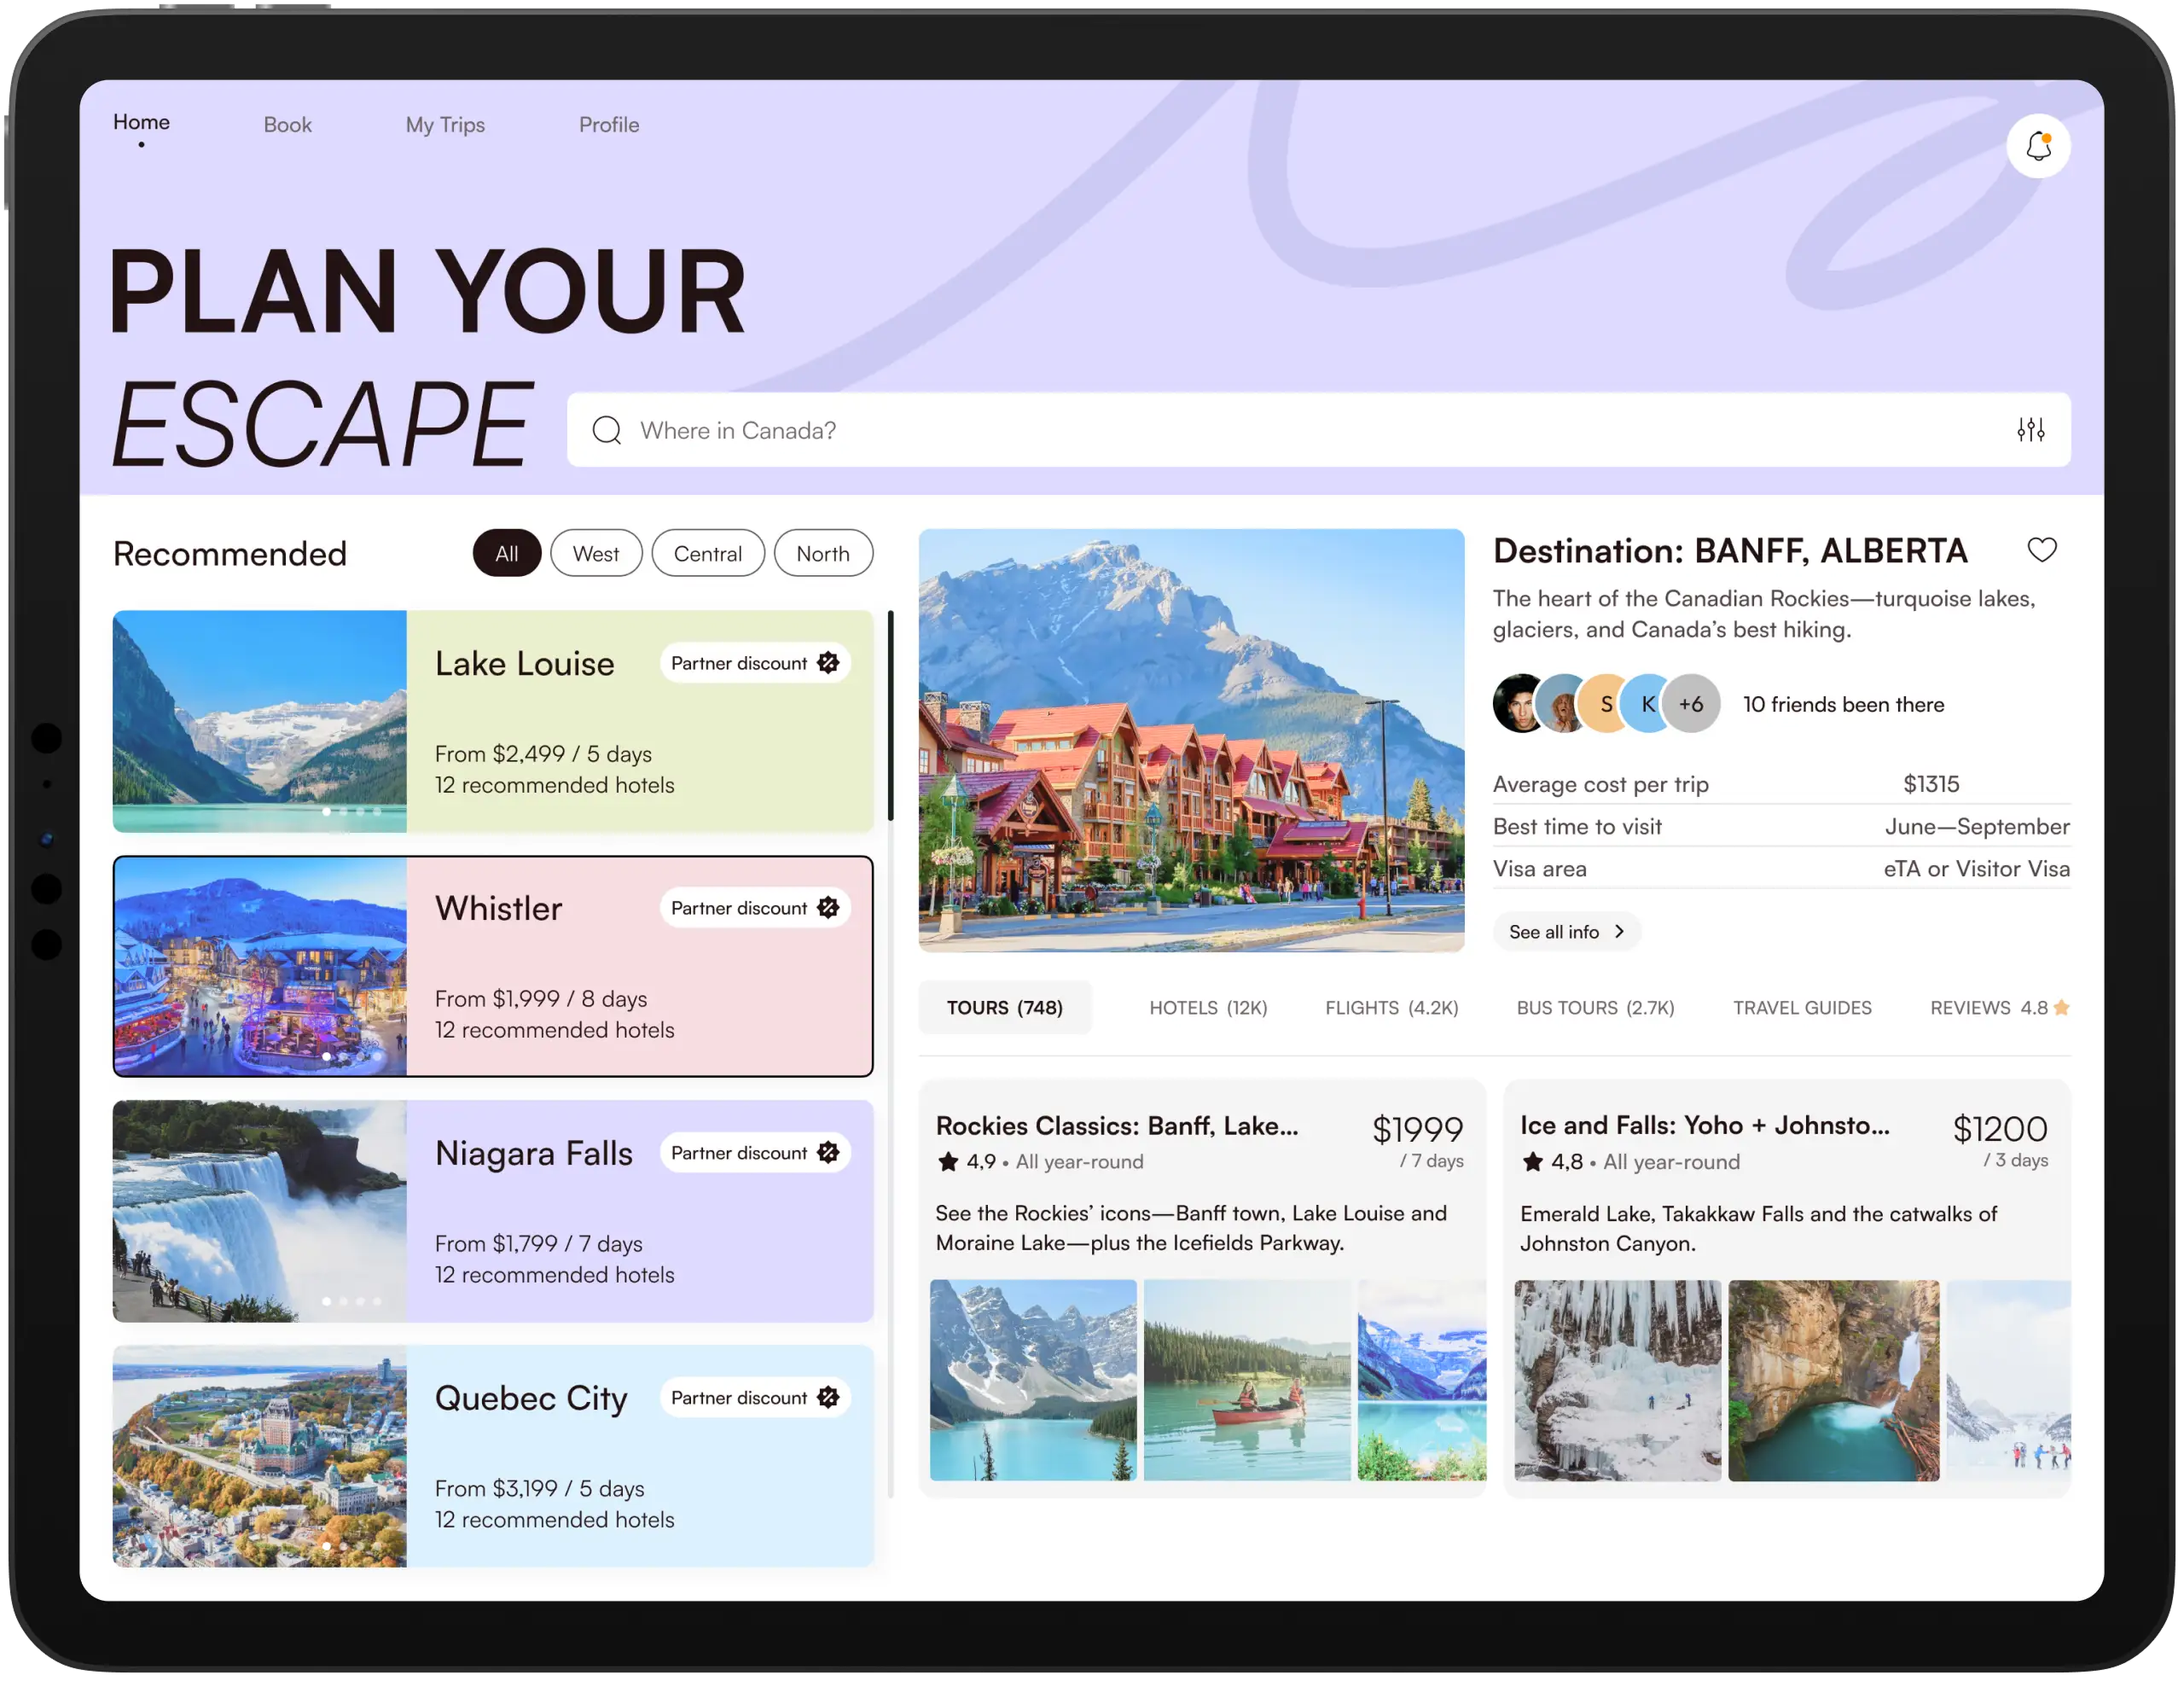Switch to My Trips
Image resolution: width=2184 pixels, height=1681 pixels.
point(445,124)
